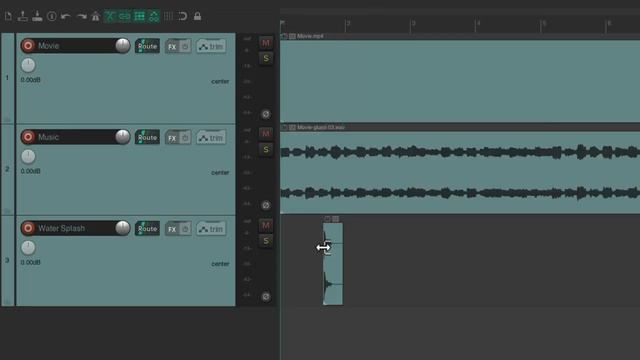
Task: Toggle the metronome icon
Action: [96, 16]
